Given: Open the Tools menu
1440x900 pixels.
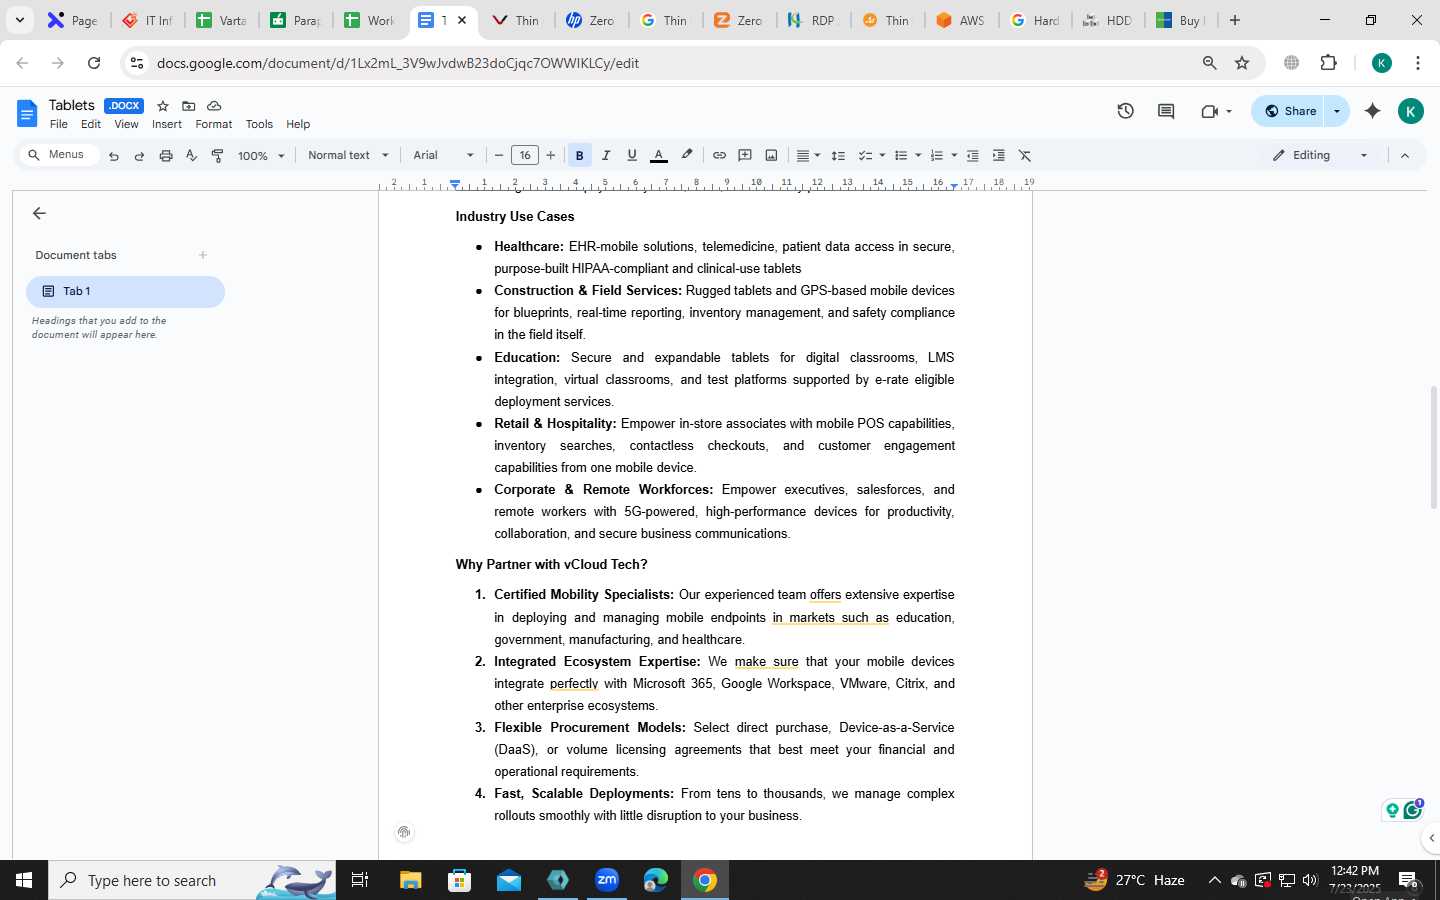Looking at the screenshot, I should click(259, 125).
